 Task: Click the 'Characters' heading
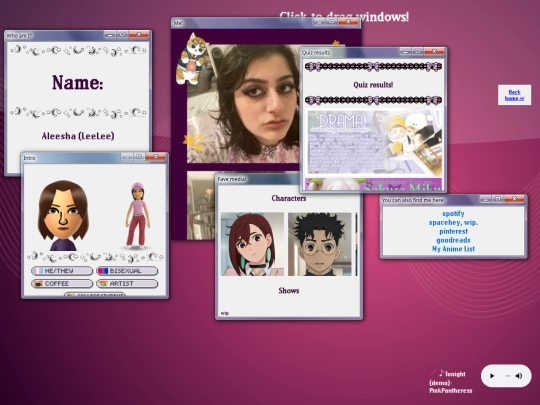pos(289,198)
